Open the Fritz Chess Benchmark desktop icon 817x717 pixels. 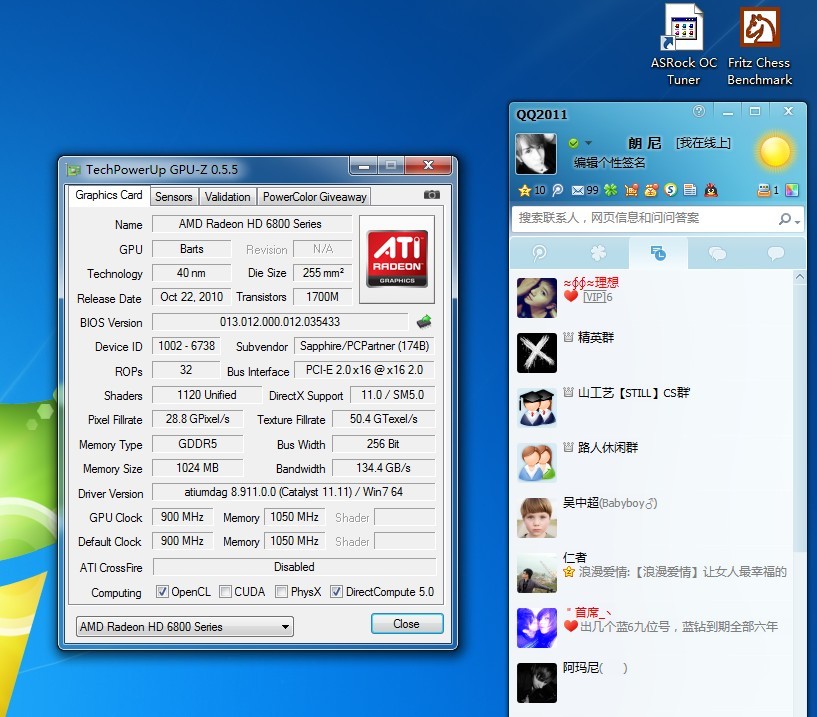point(760,46)
